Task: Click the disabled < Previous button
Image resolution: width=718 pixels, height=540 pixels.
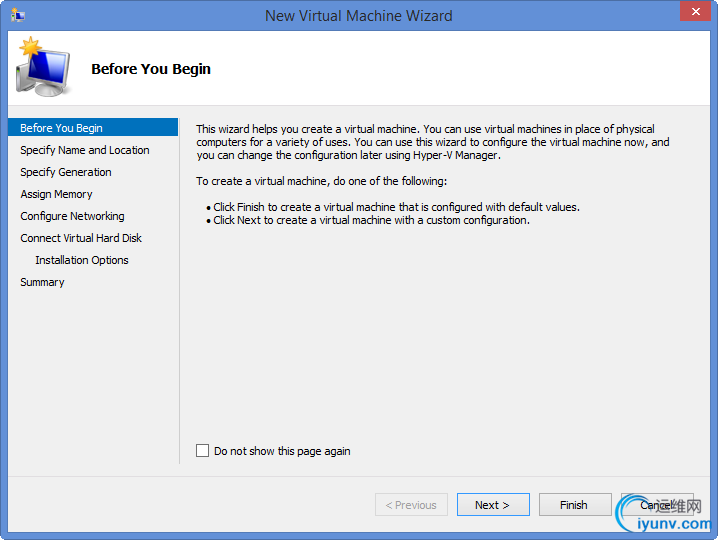Action: tap(411, 505)
